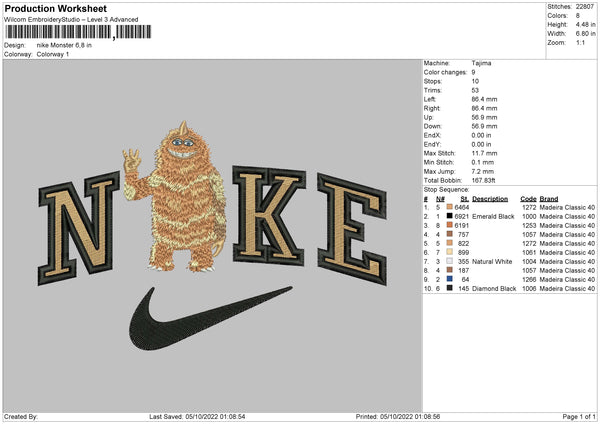The height and width of the screenshot is (424, 600).
Task: Click the Natural White description
Action: tap(492, 262)
